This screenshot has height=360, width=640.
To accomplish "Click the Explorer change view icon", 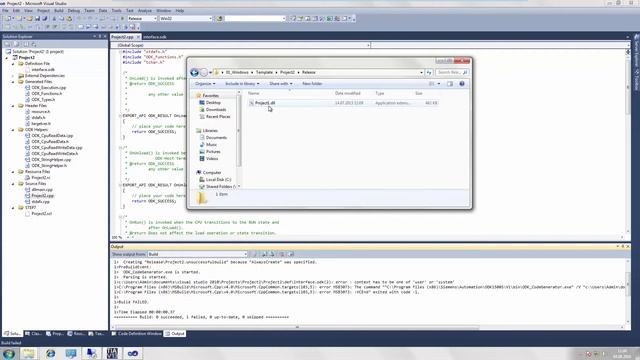I will pos(432,84).
